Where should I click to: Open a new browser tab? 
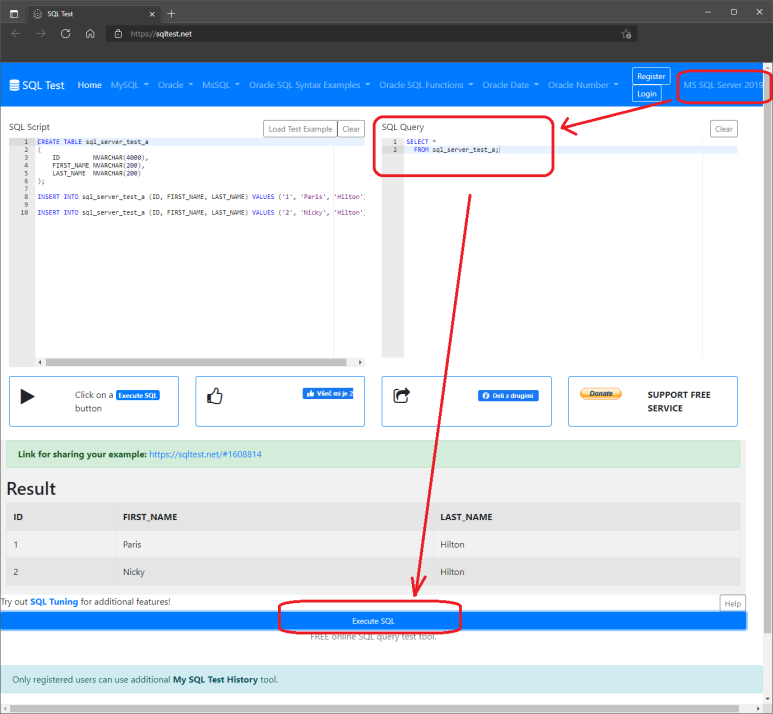click(171, 14)
